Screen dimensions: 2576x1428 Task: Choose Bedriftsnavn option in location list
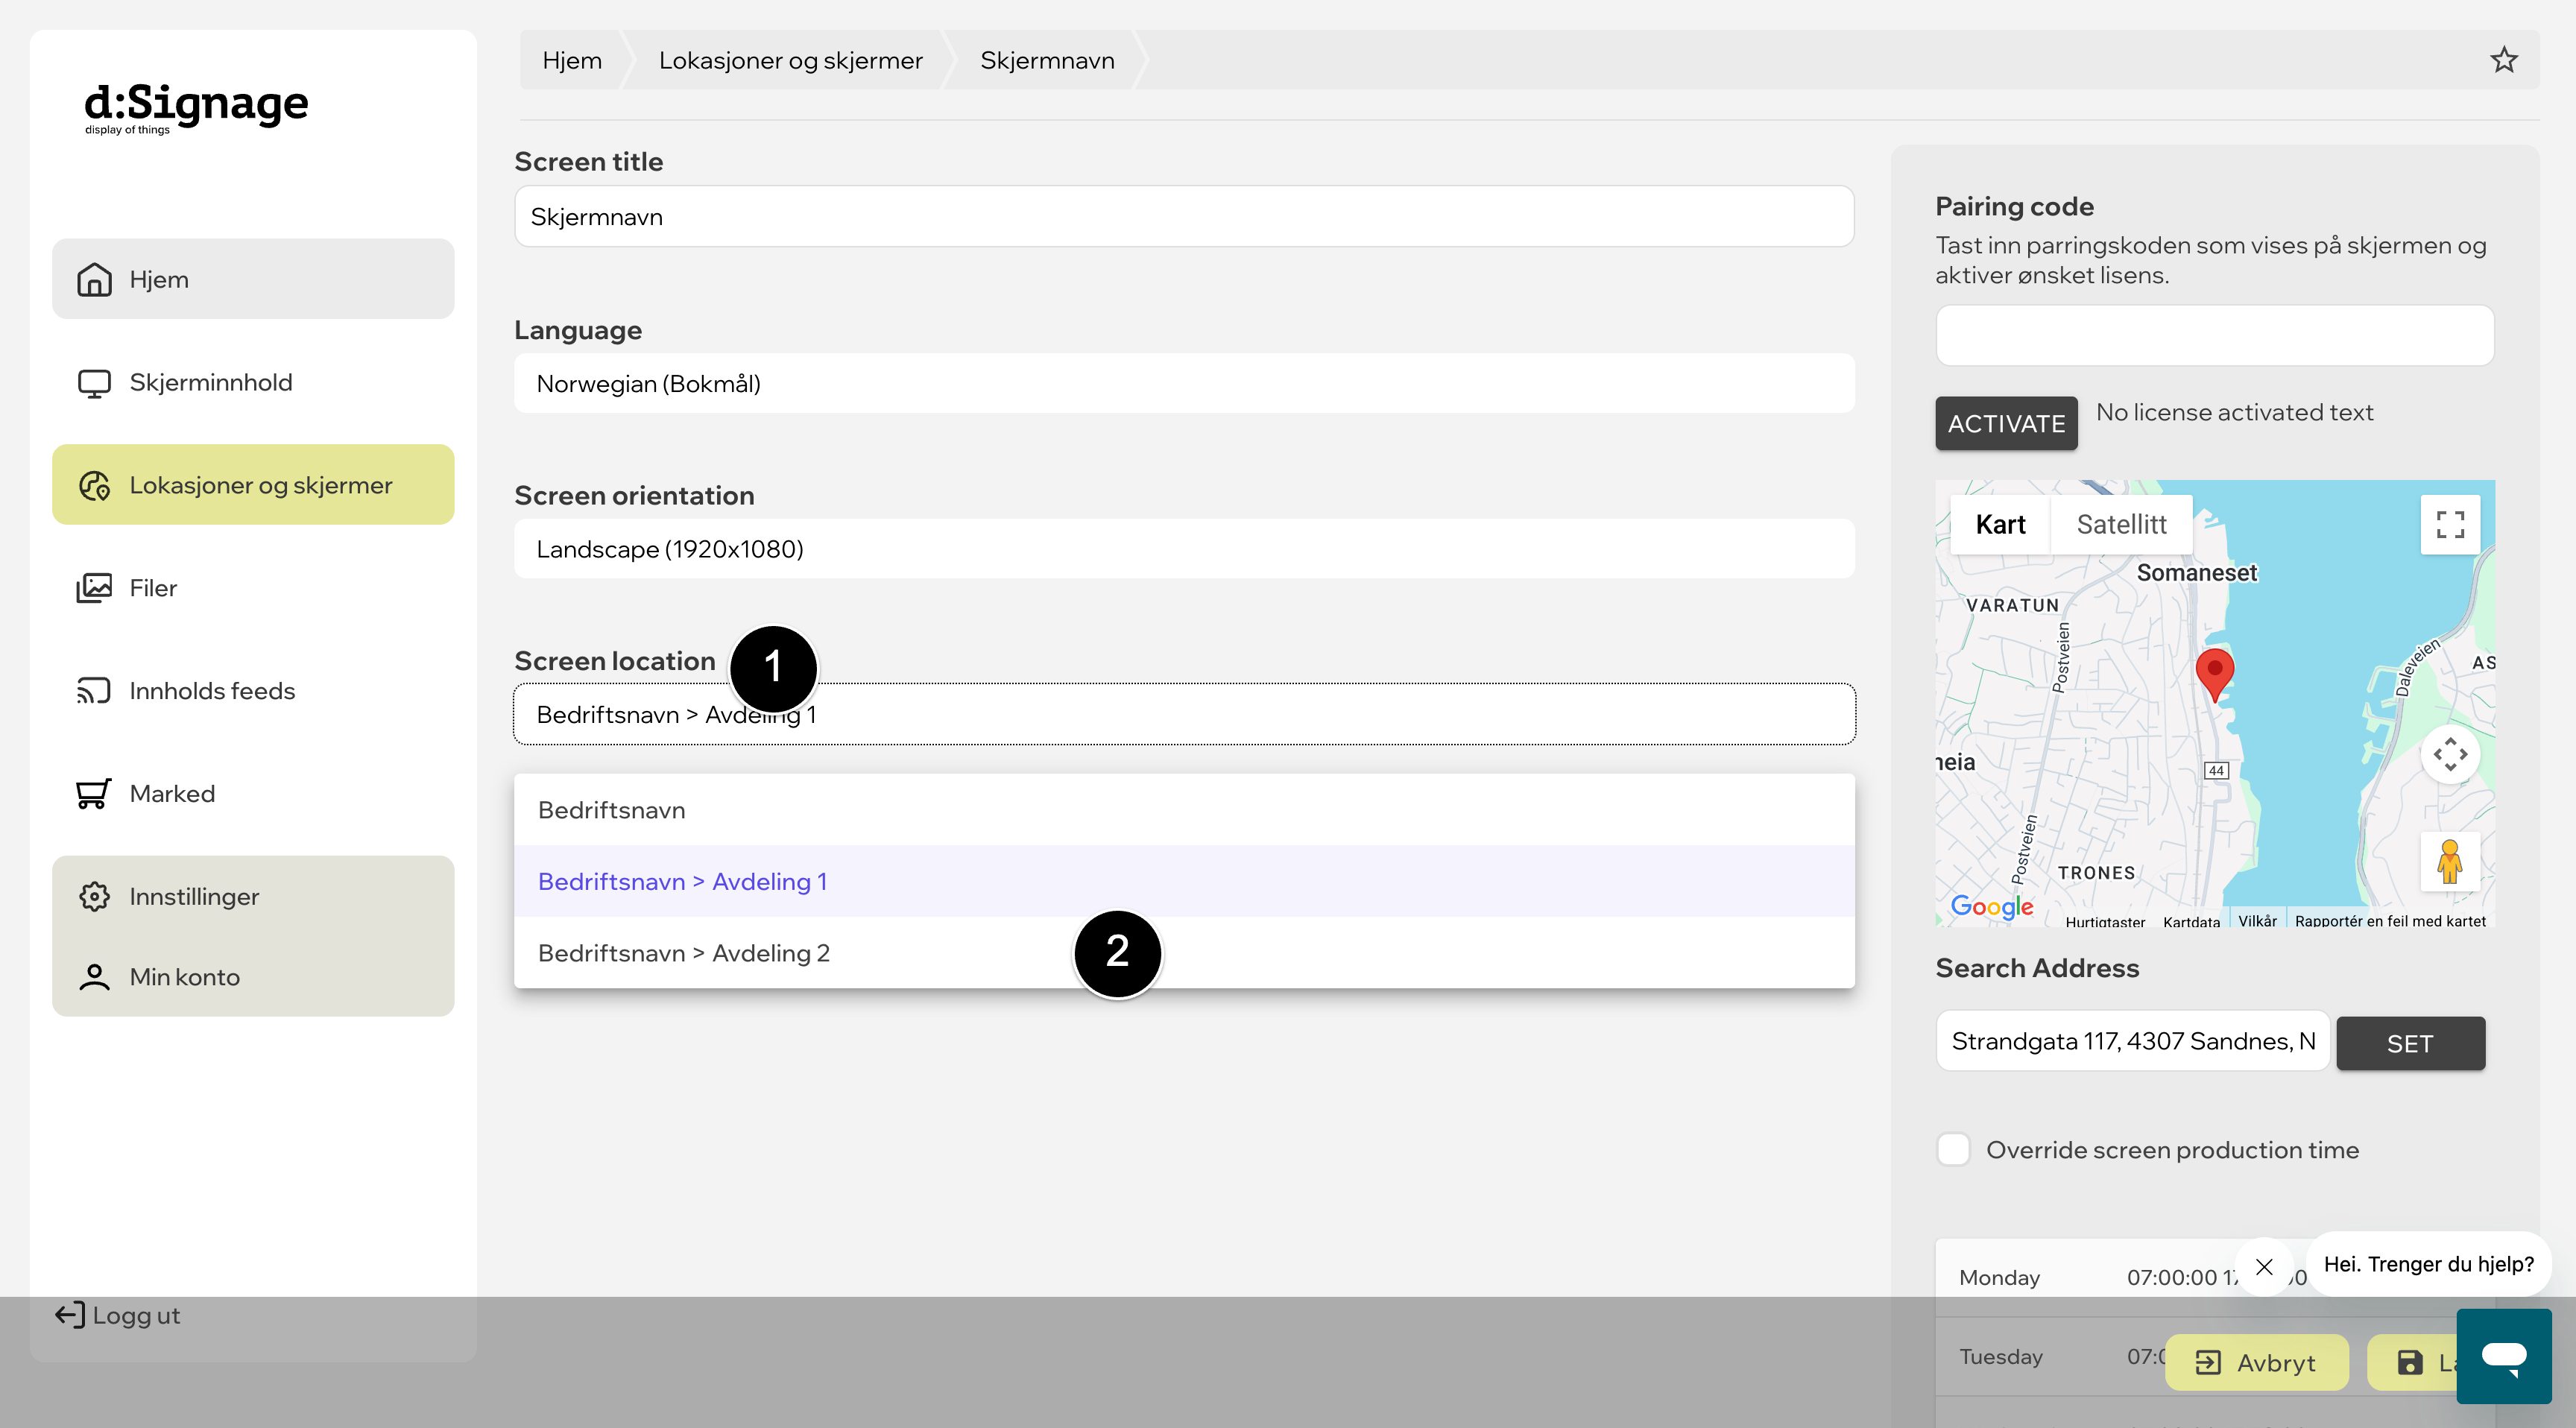pyautogui.click(x=1184, y=810)
